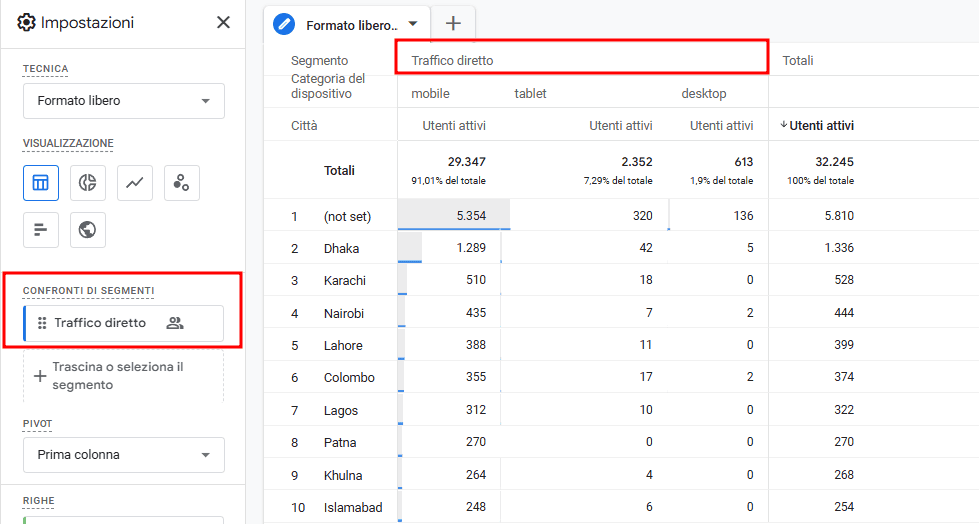Click the Khulna city row
This screenshot has width=979, height=524.
(343, 475)
